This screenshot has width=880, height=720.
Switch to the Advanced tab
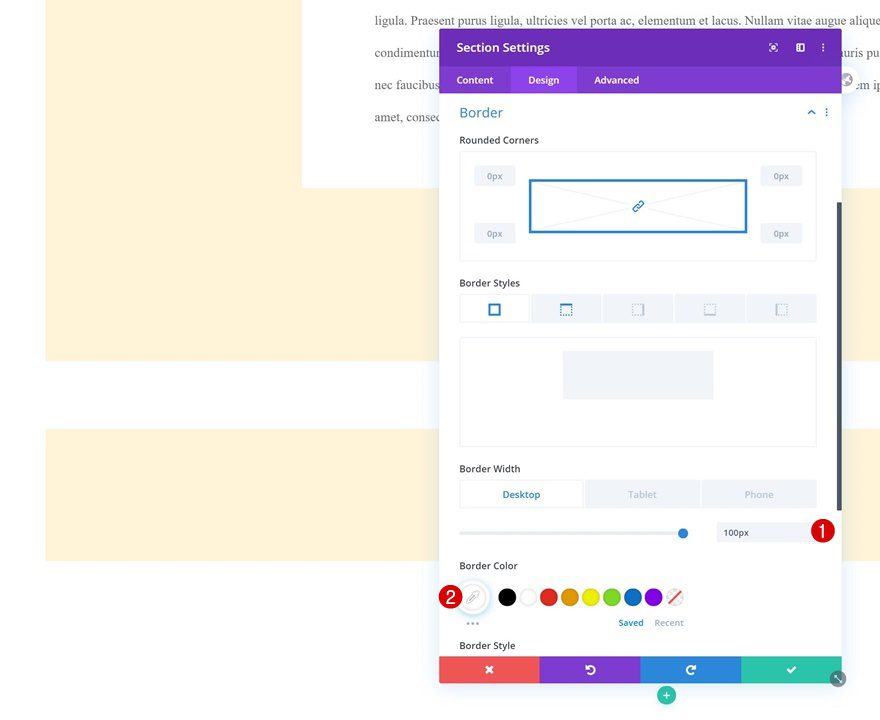point(616,80)
